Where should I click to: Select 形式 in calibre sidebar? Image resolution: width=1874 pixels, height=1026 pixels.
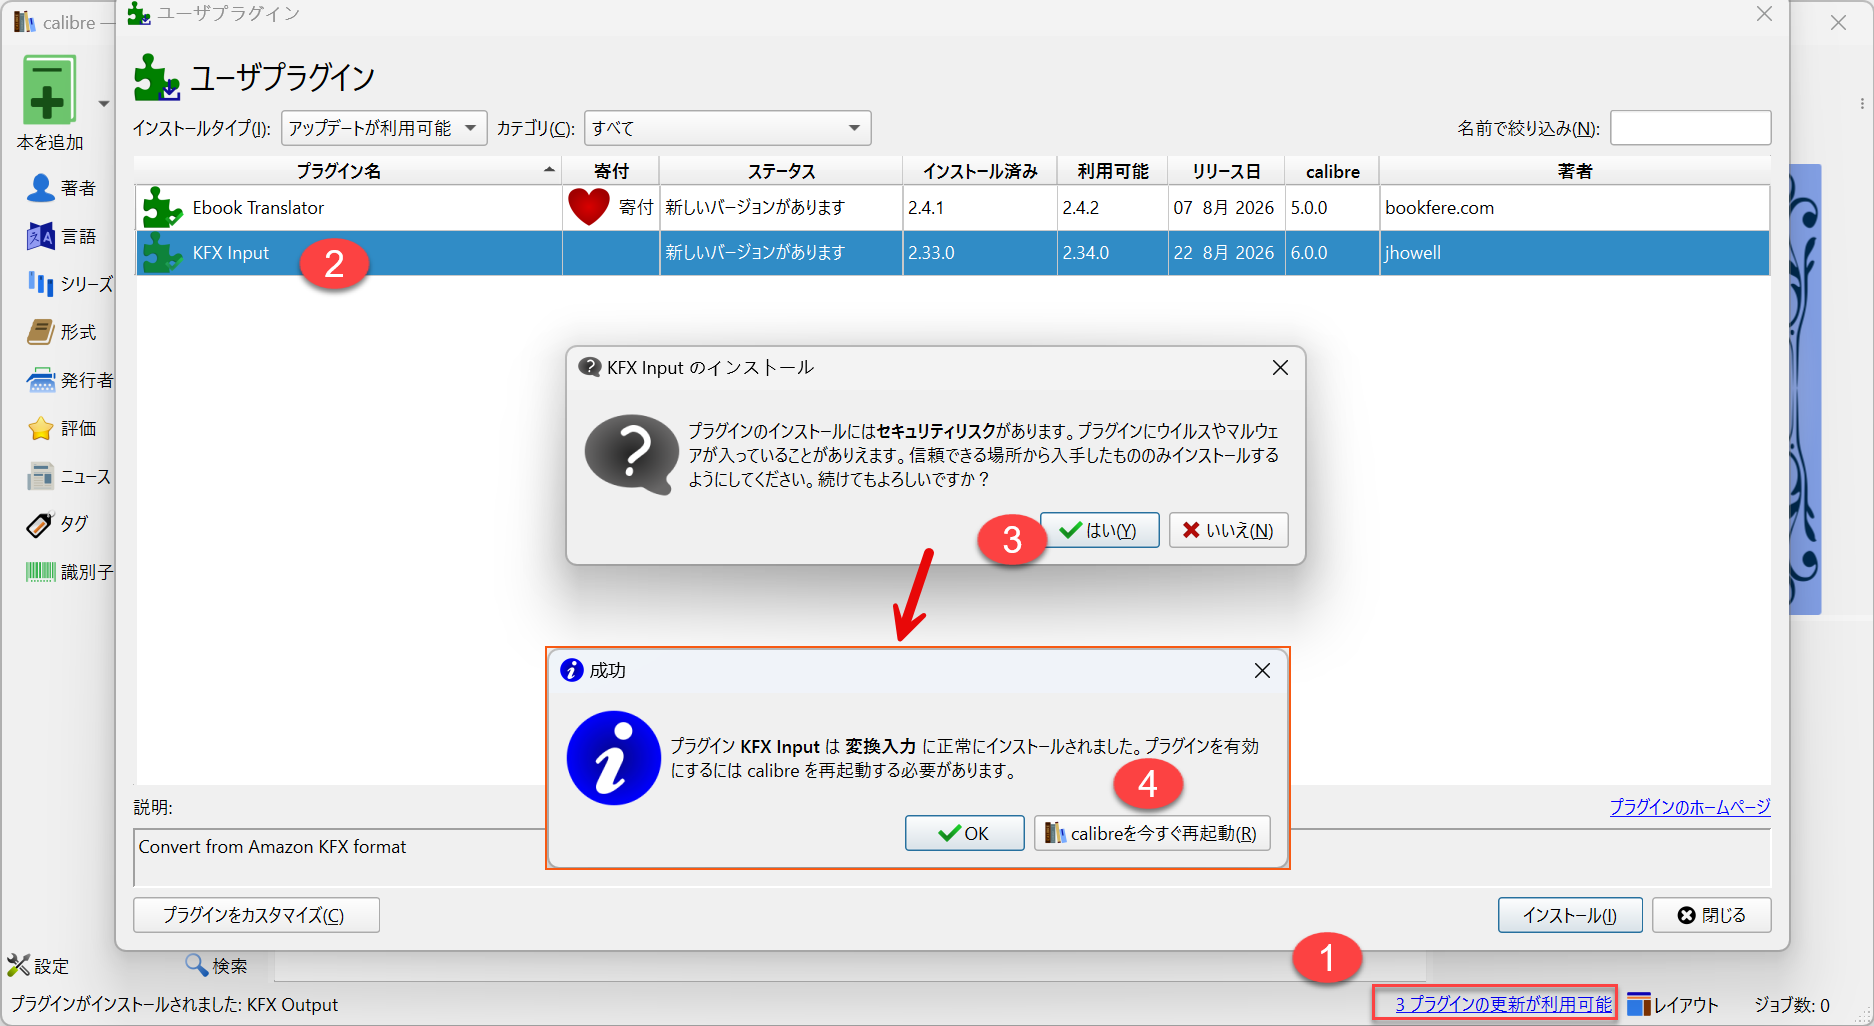click(62, 332)
